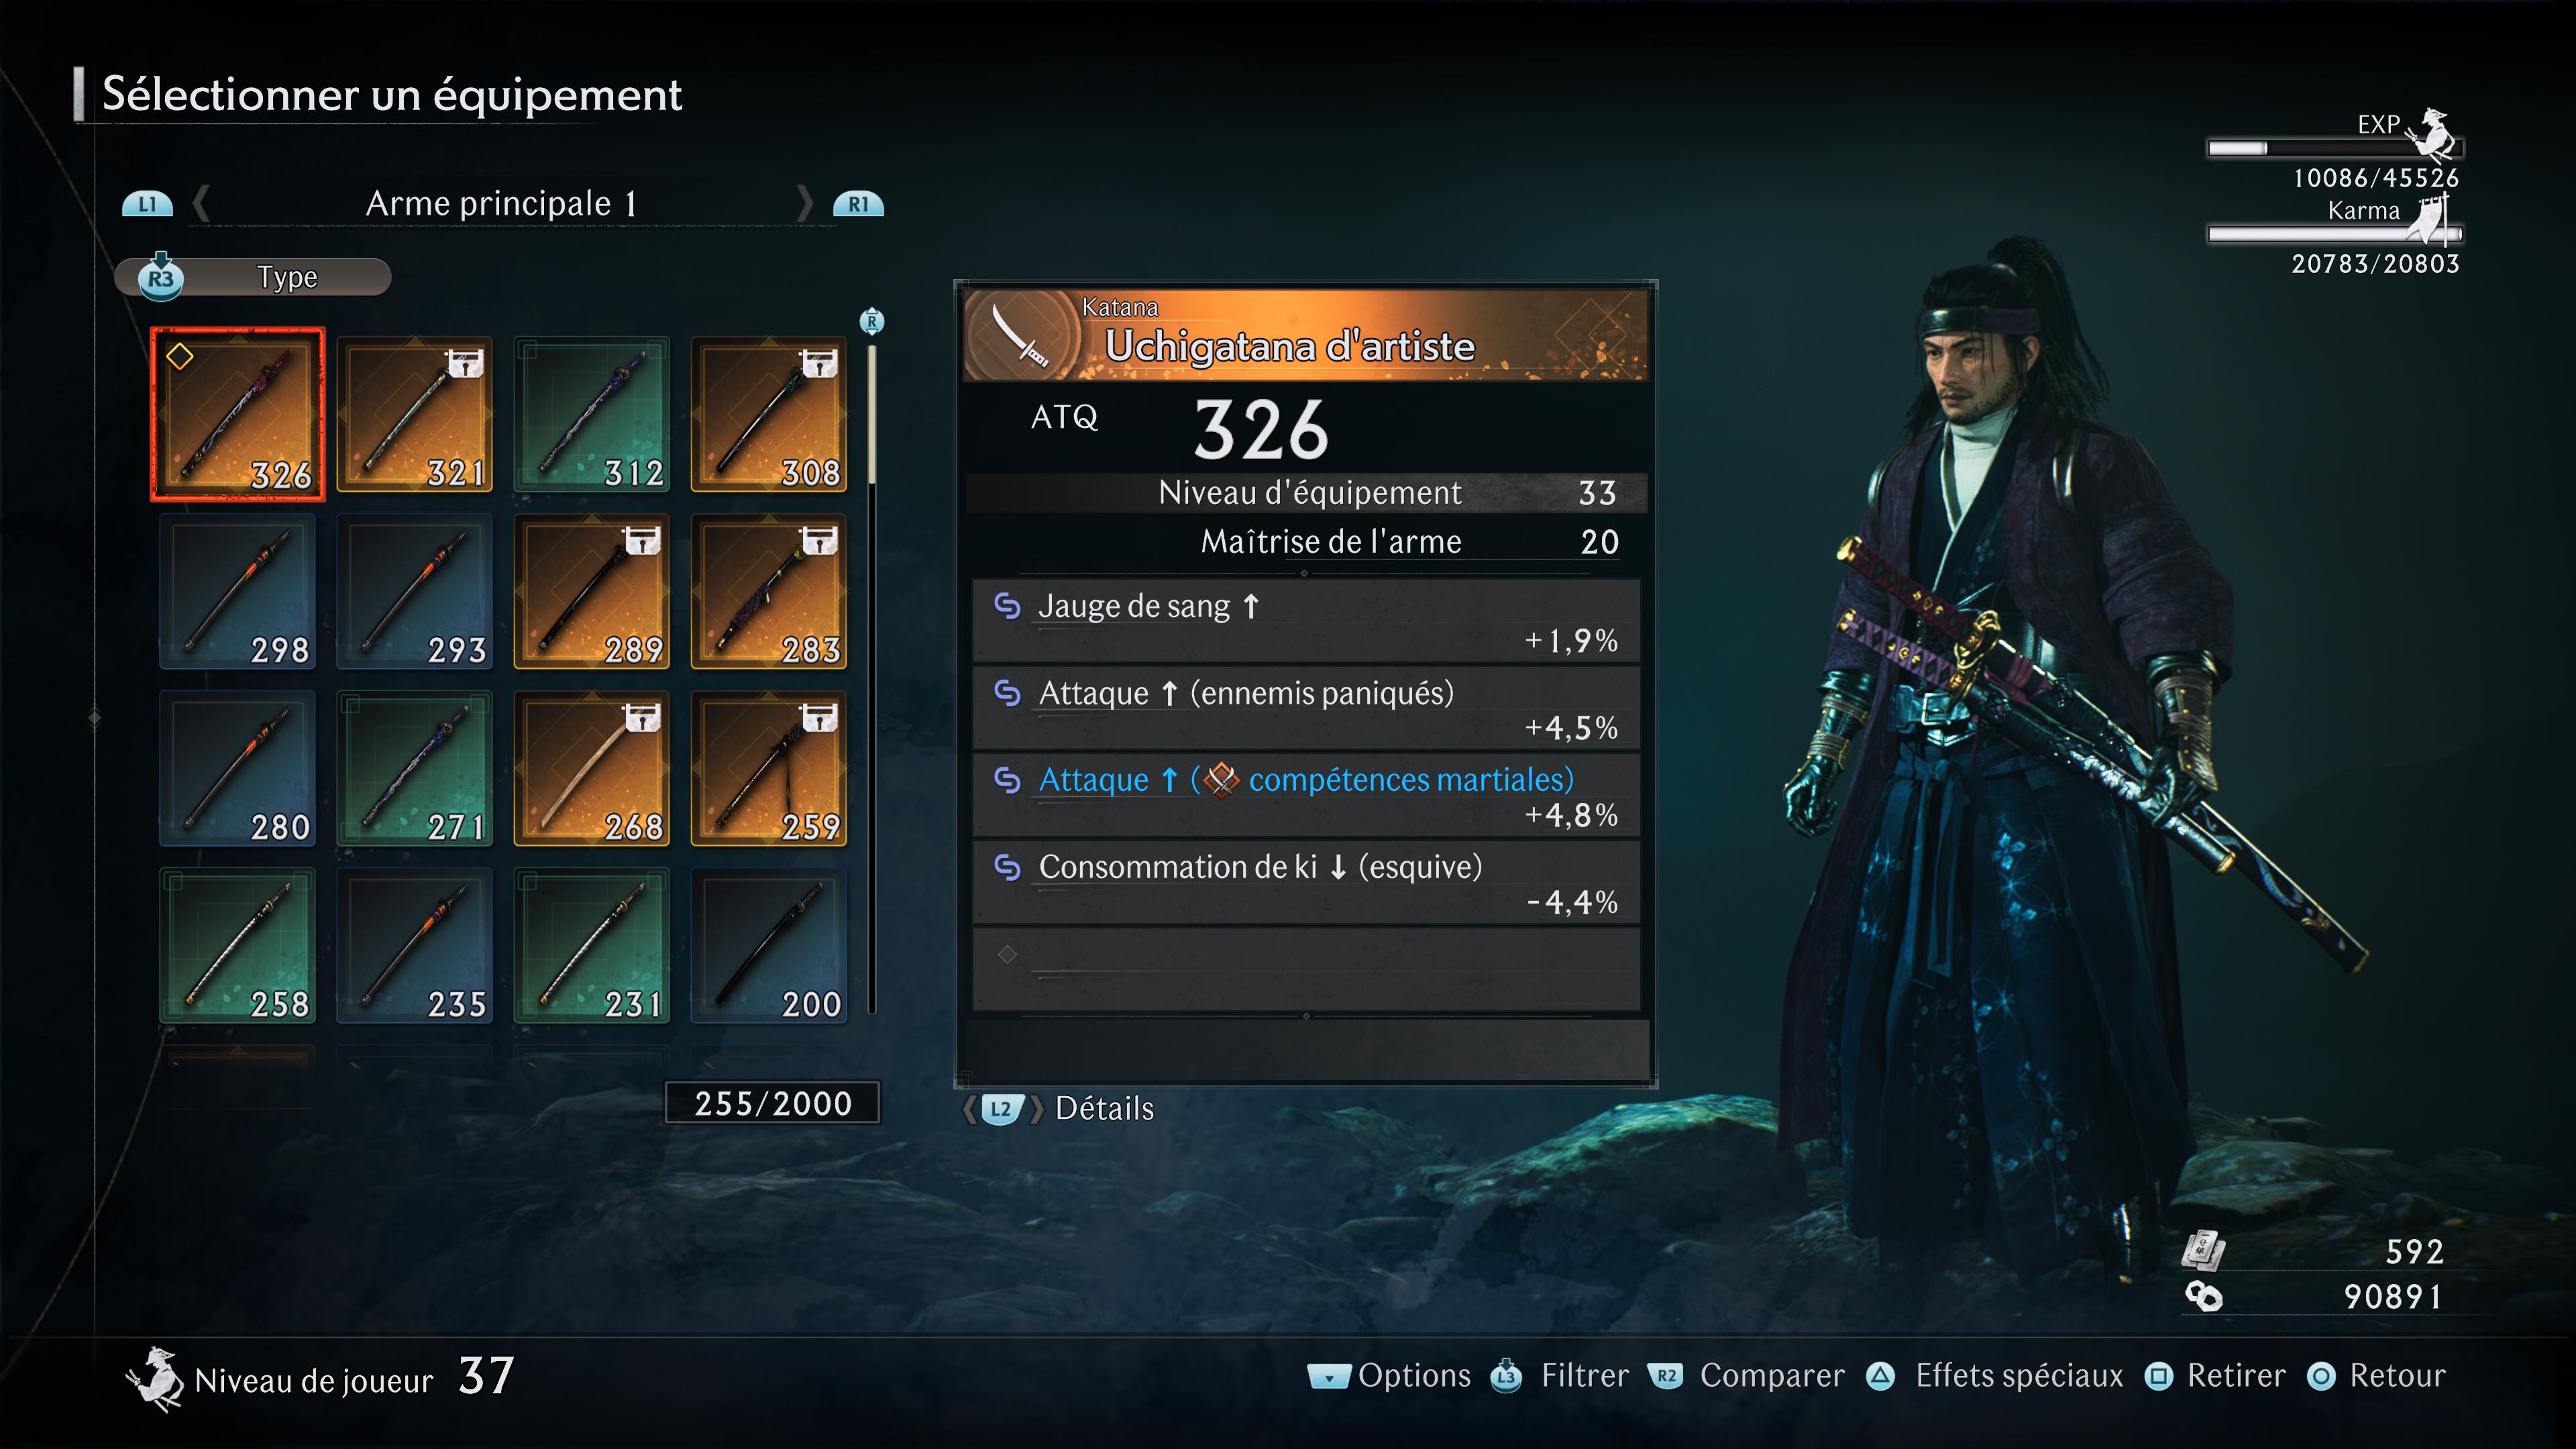2576x1449 pixels.
Task: Toggle lock icon on 289 weapon
Action: point(643,540)
